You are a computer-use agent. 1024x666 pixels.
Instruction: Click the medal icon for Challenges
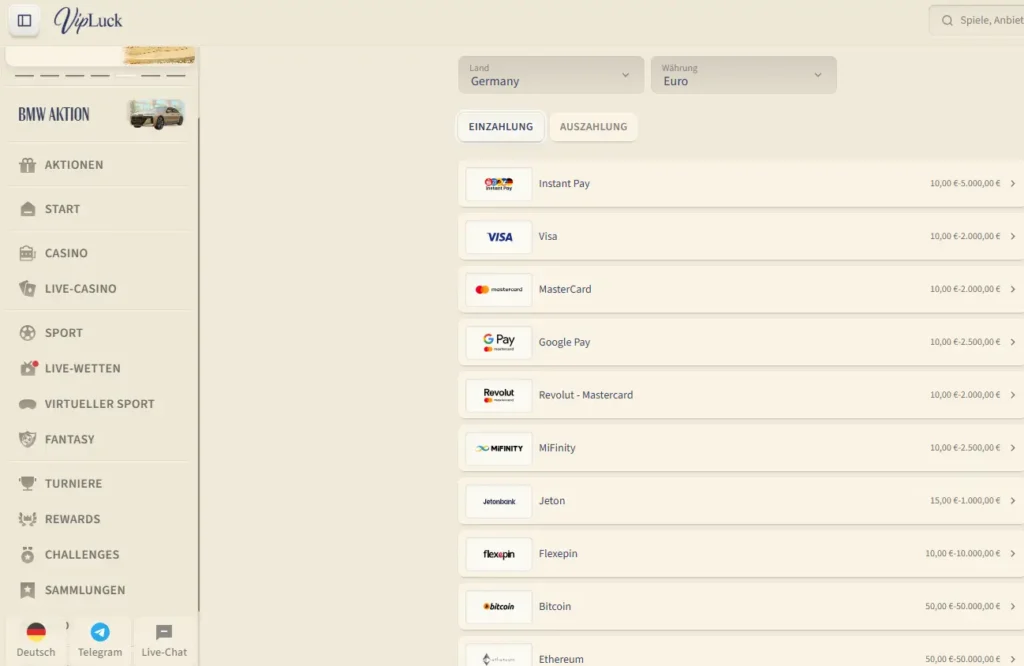coord(27,554)
